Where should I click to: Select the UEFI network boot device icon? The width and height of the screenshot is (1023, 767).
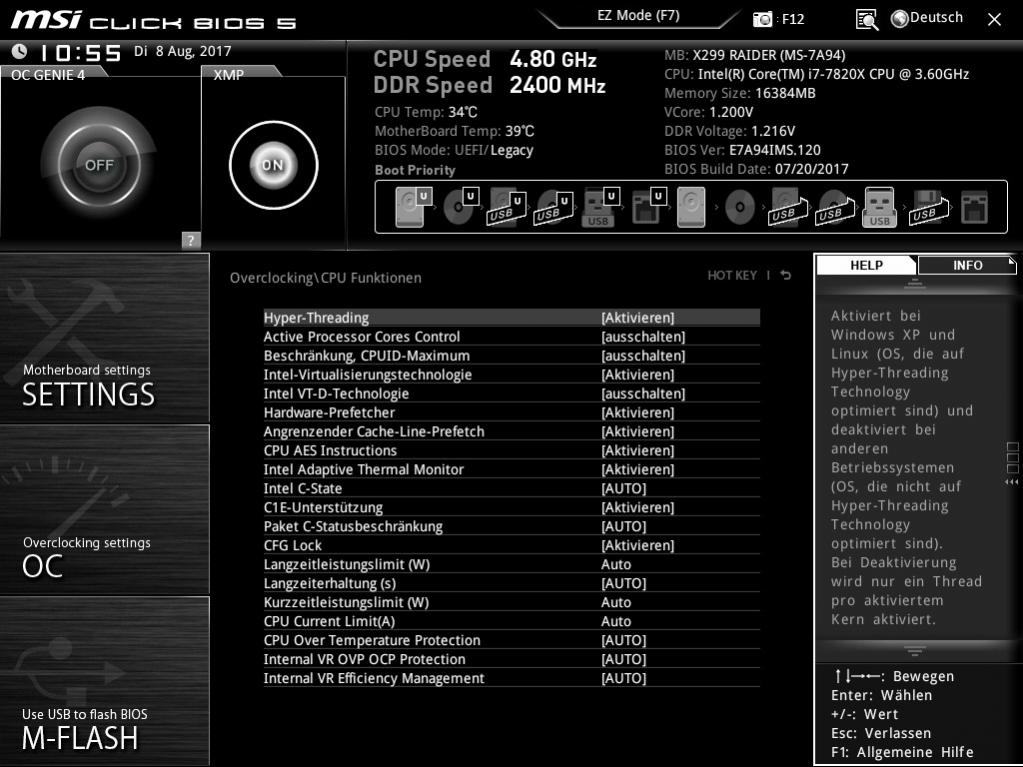(649, 207)
